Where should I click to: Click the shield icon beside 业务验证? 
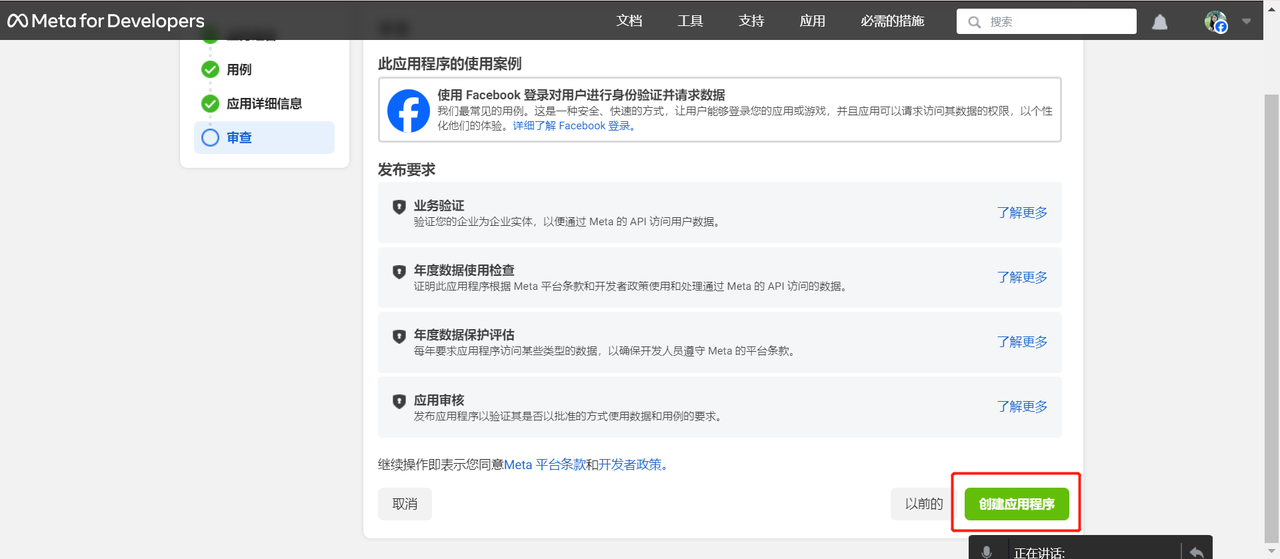coord(399,207)
